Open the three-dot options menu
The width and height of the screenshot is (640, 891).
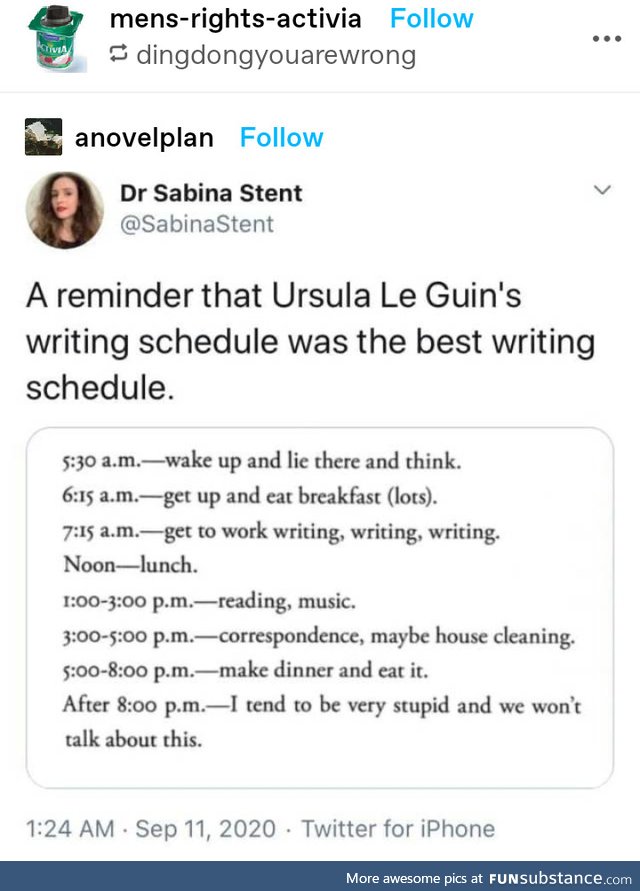[605, 38]
